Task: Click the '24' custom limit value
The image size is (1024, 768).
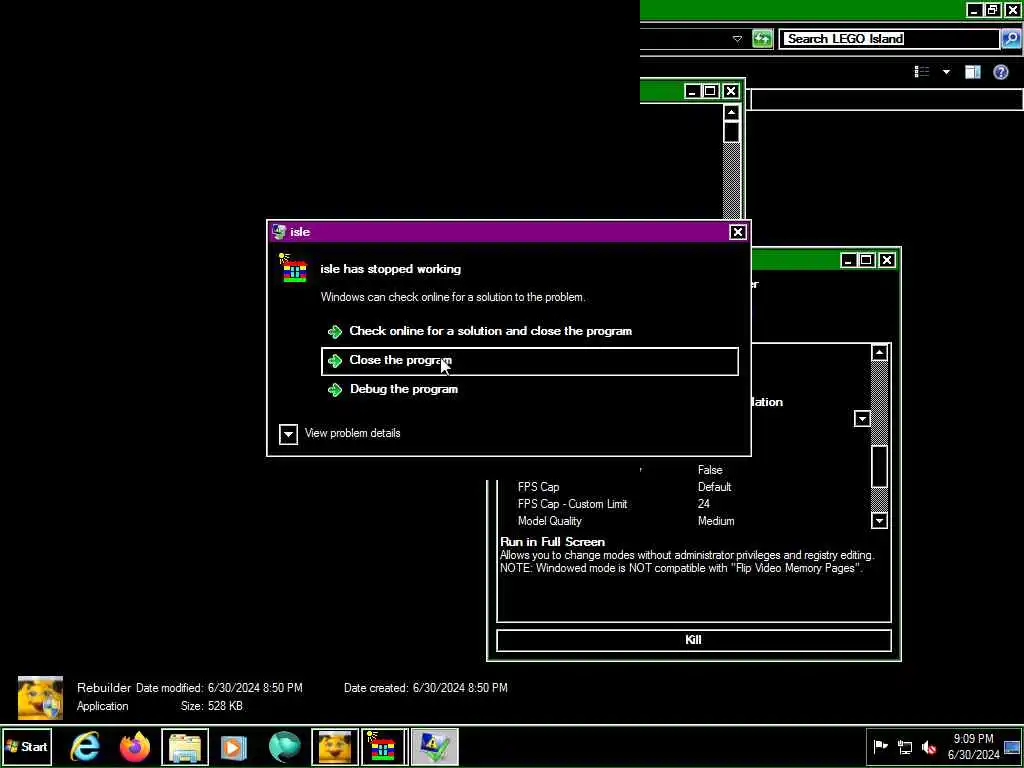Action: (703, 504)
